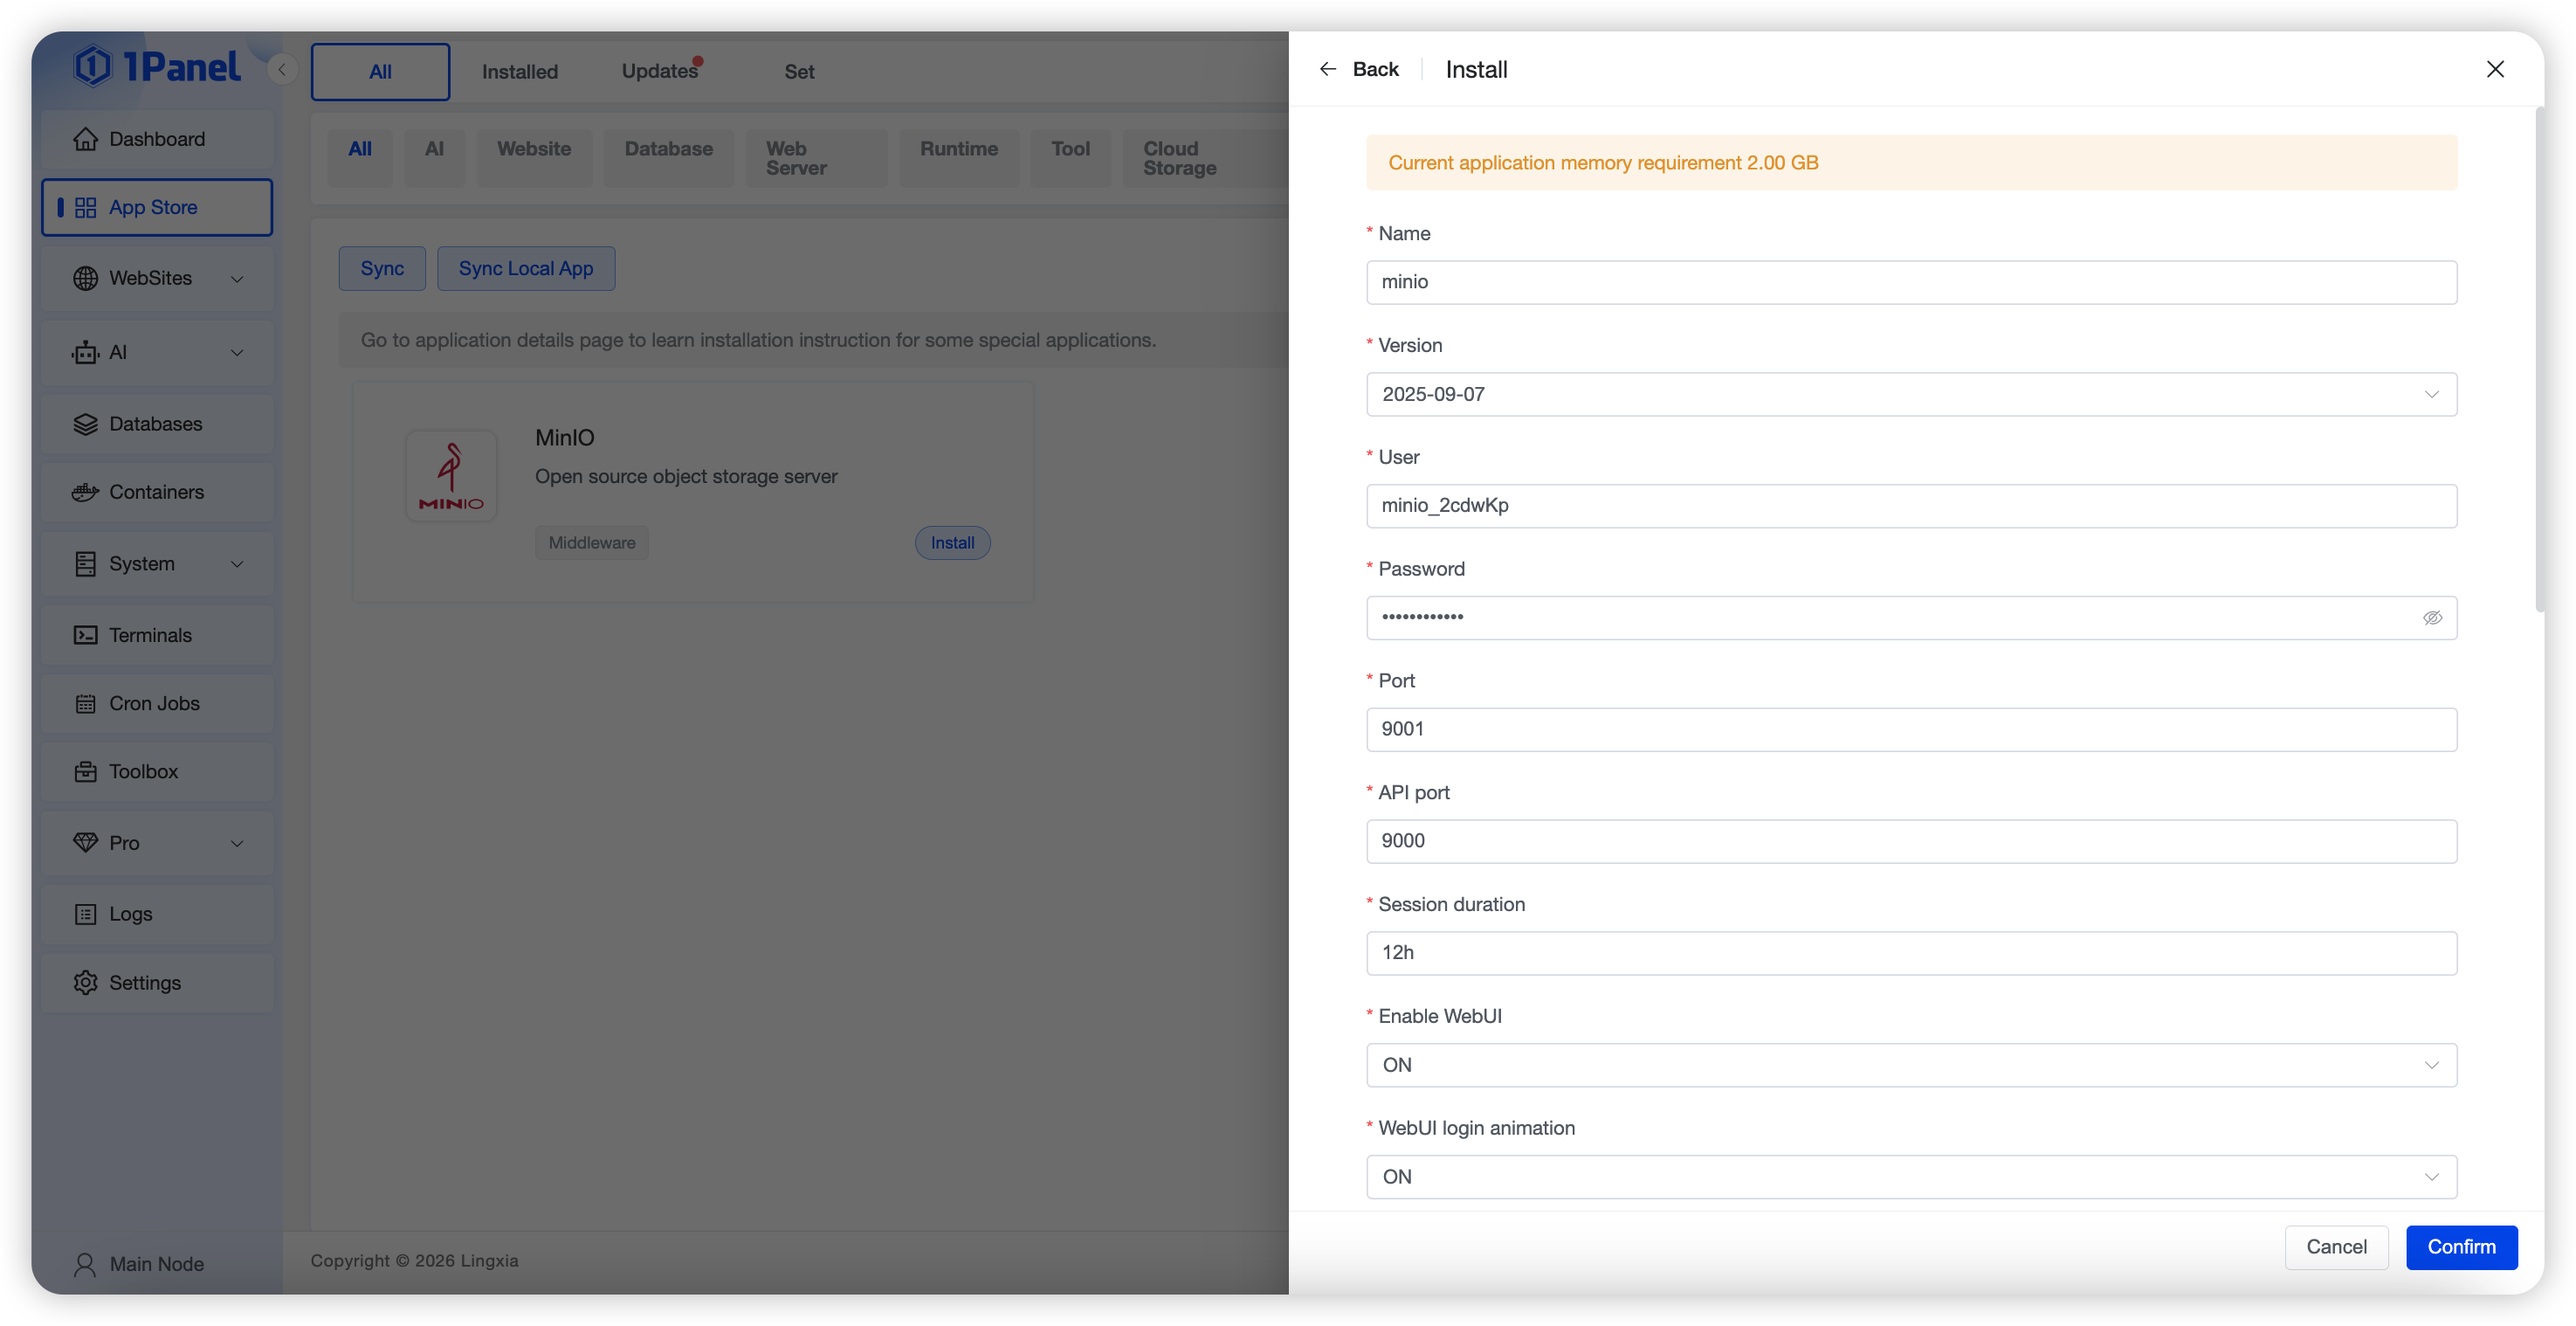Viewport: 2576px width, 1326px height.
Task: Open the Enable WebUI dropdown
Action: pyautogui.click(x=1911, y=1065)
